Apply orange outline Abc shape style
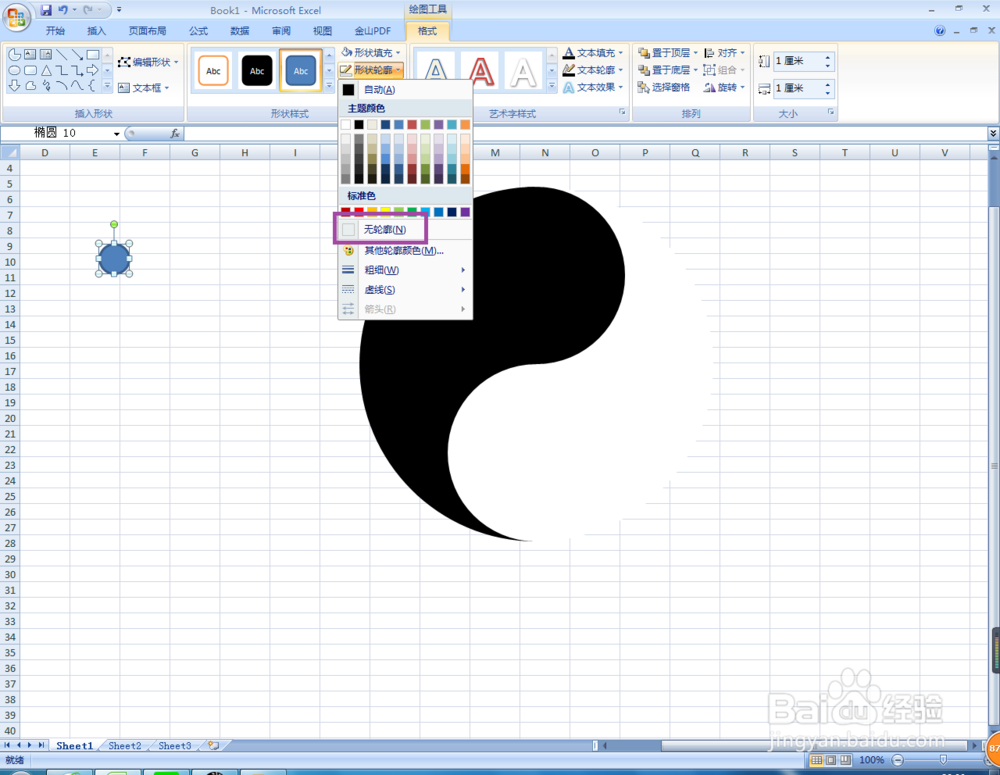This screenshot has width=1000, height=775. click(213, 71)
